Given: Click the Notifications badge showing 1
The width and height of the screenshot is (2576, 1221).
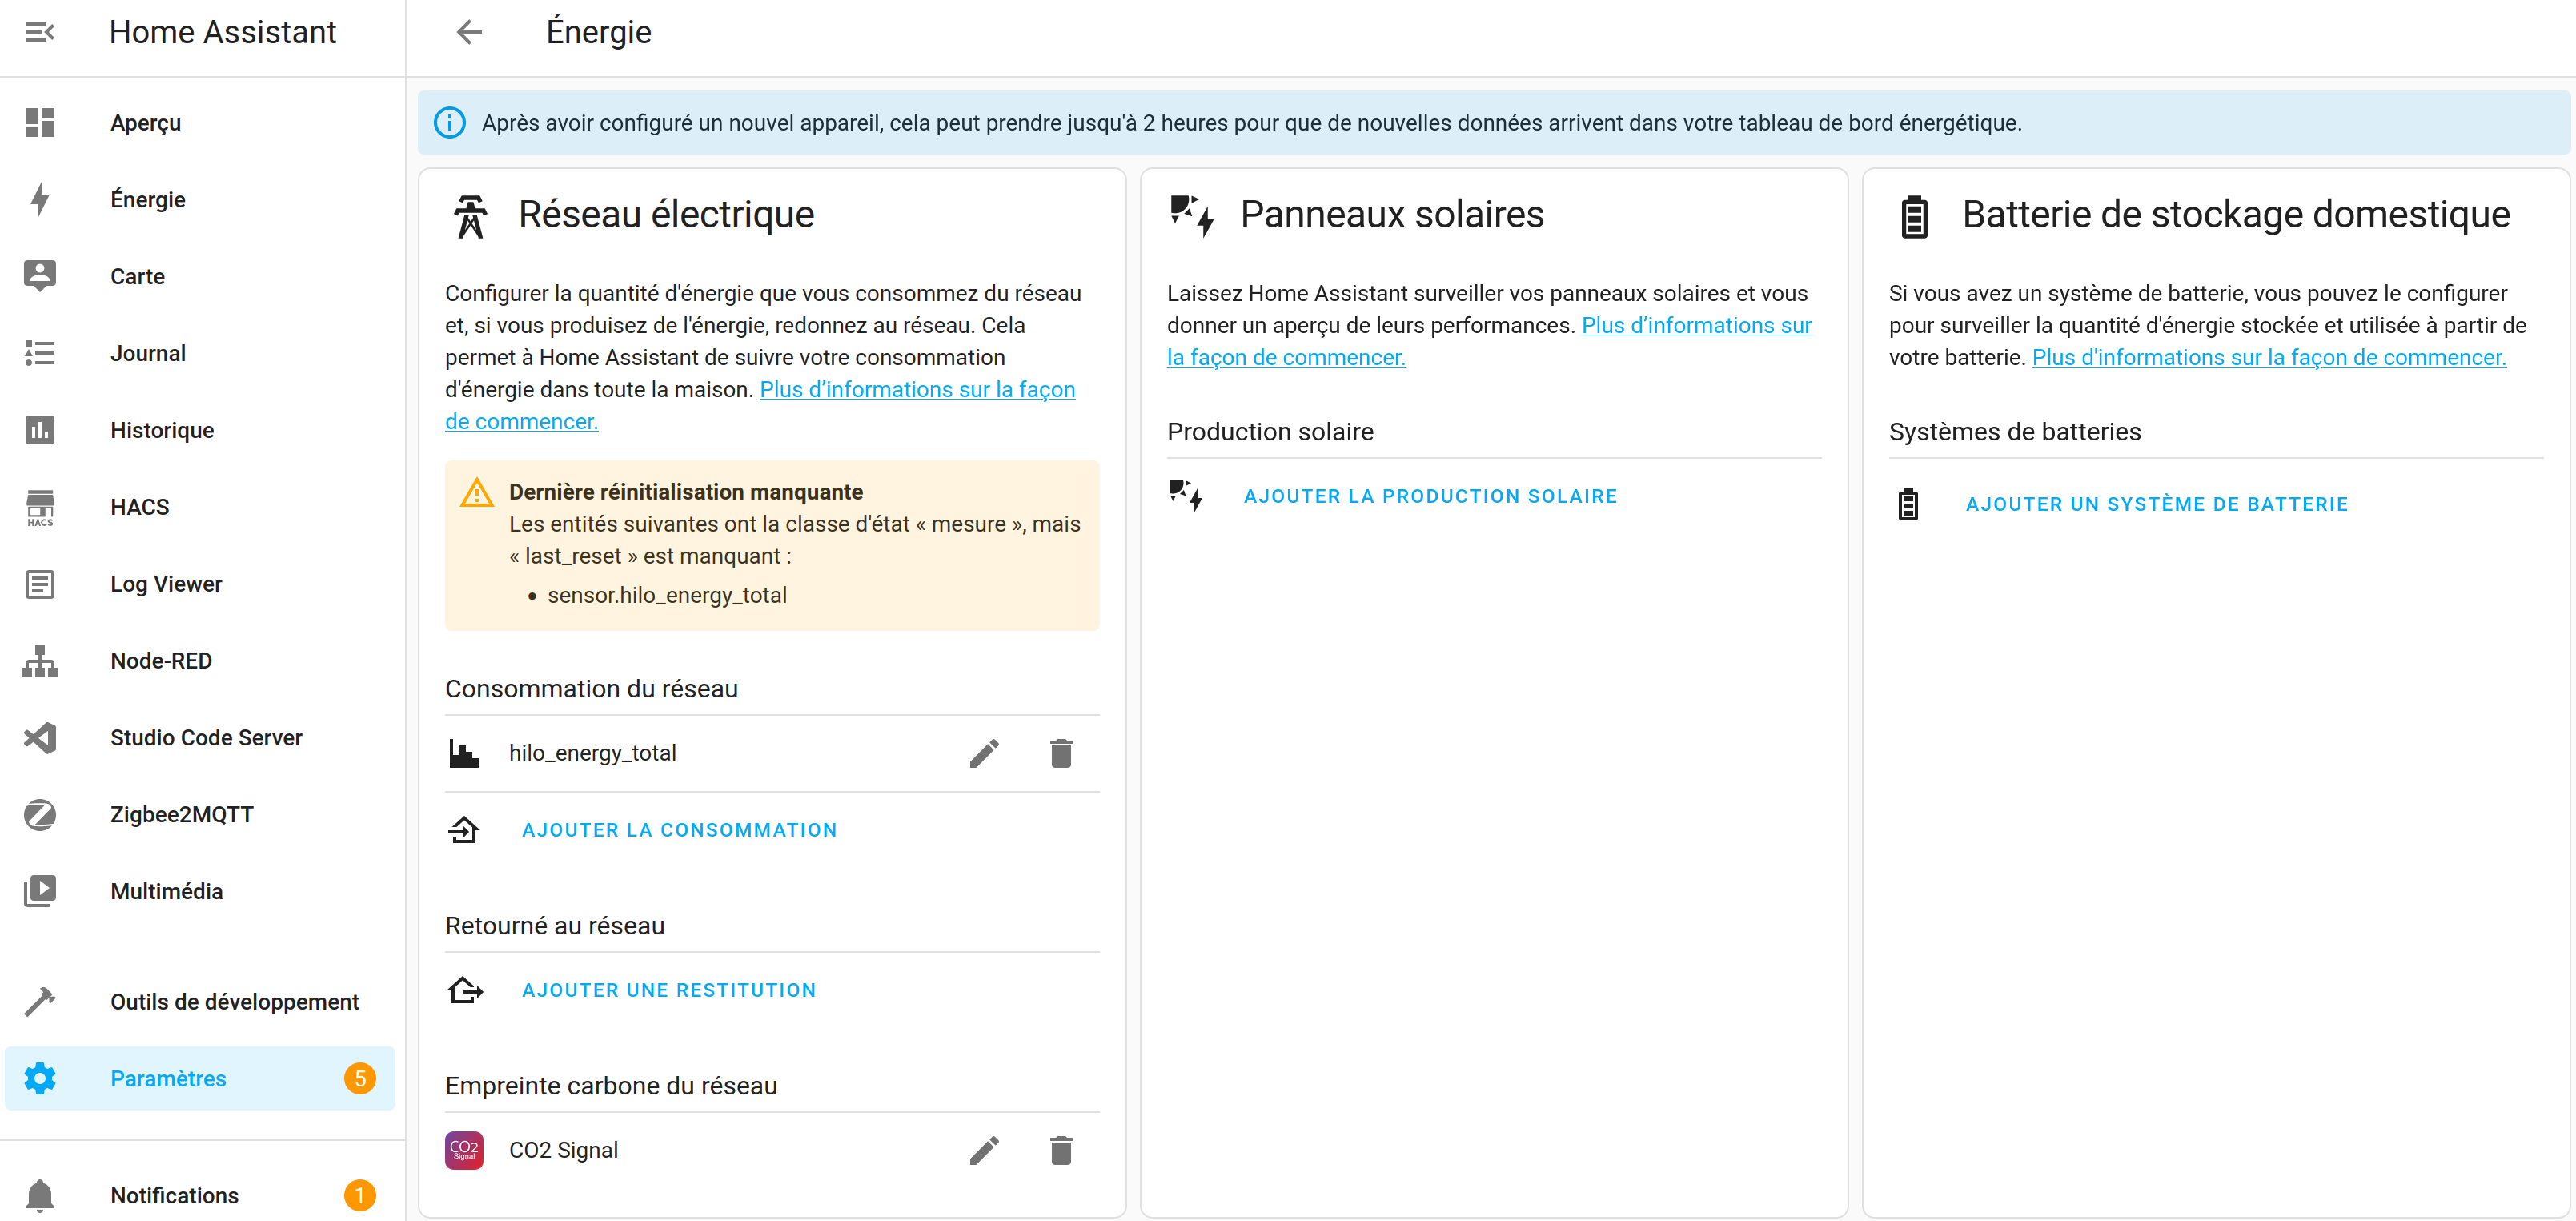Looking at the screenshot, I should pos(360,1195).
